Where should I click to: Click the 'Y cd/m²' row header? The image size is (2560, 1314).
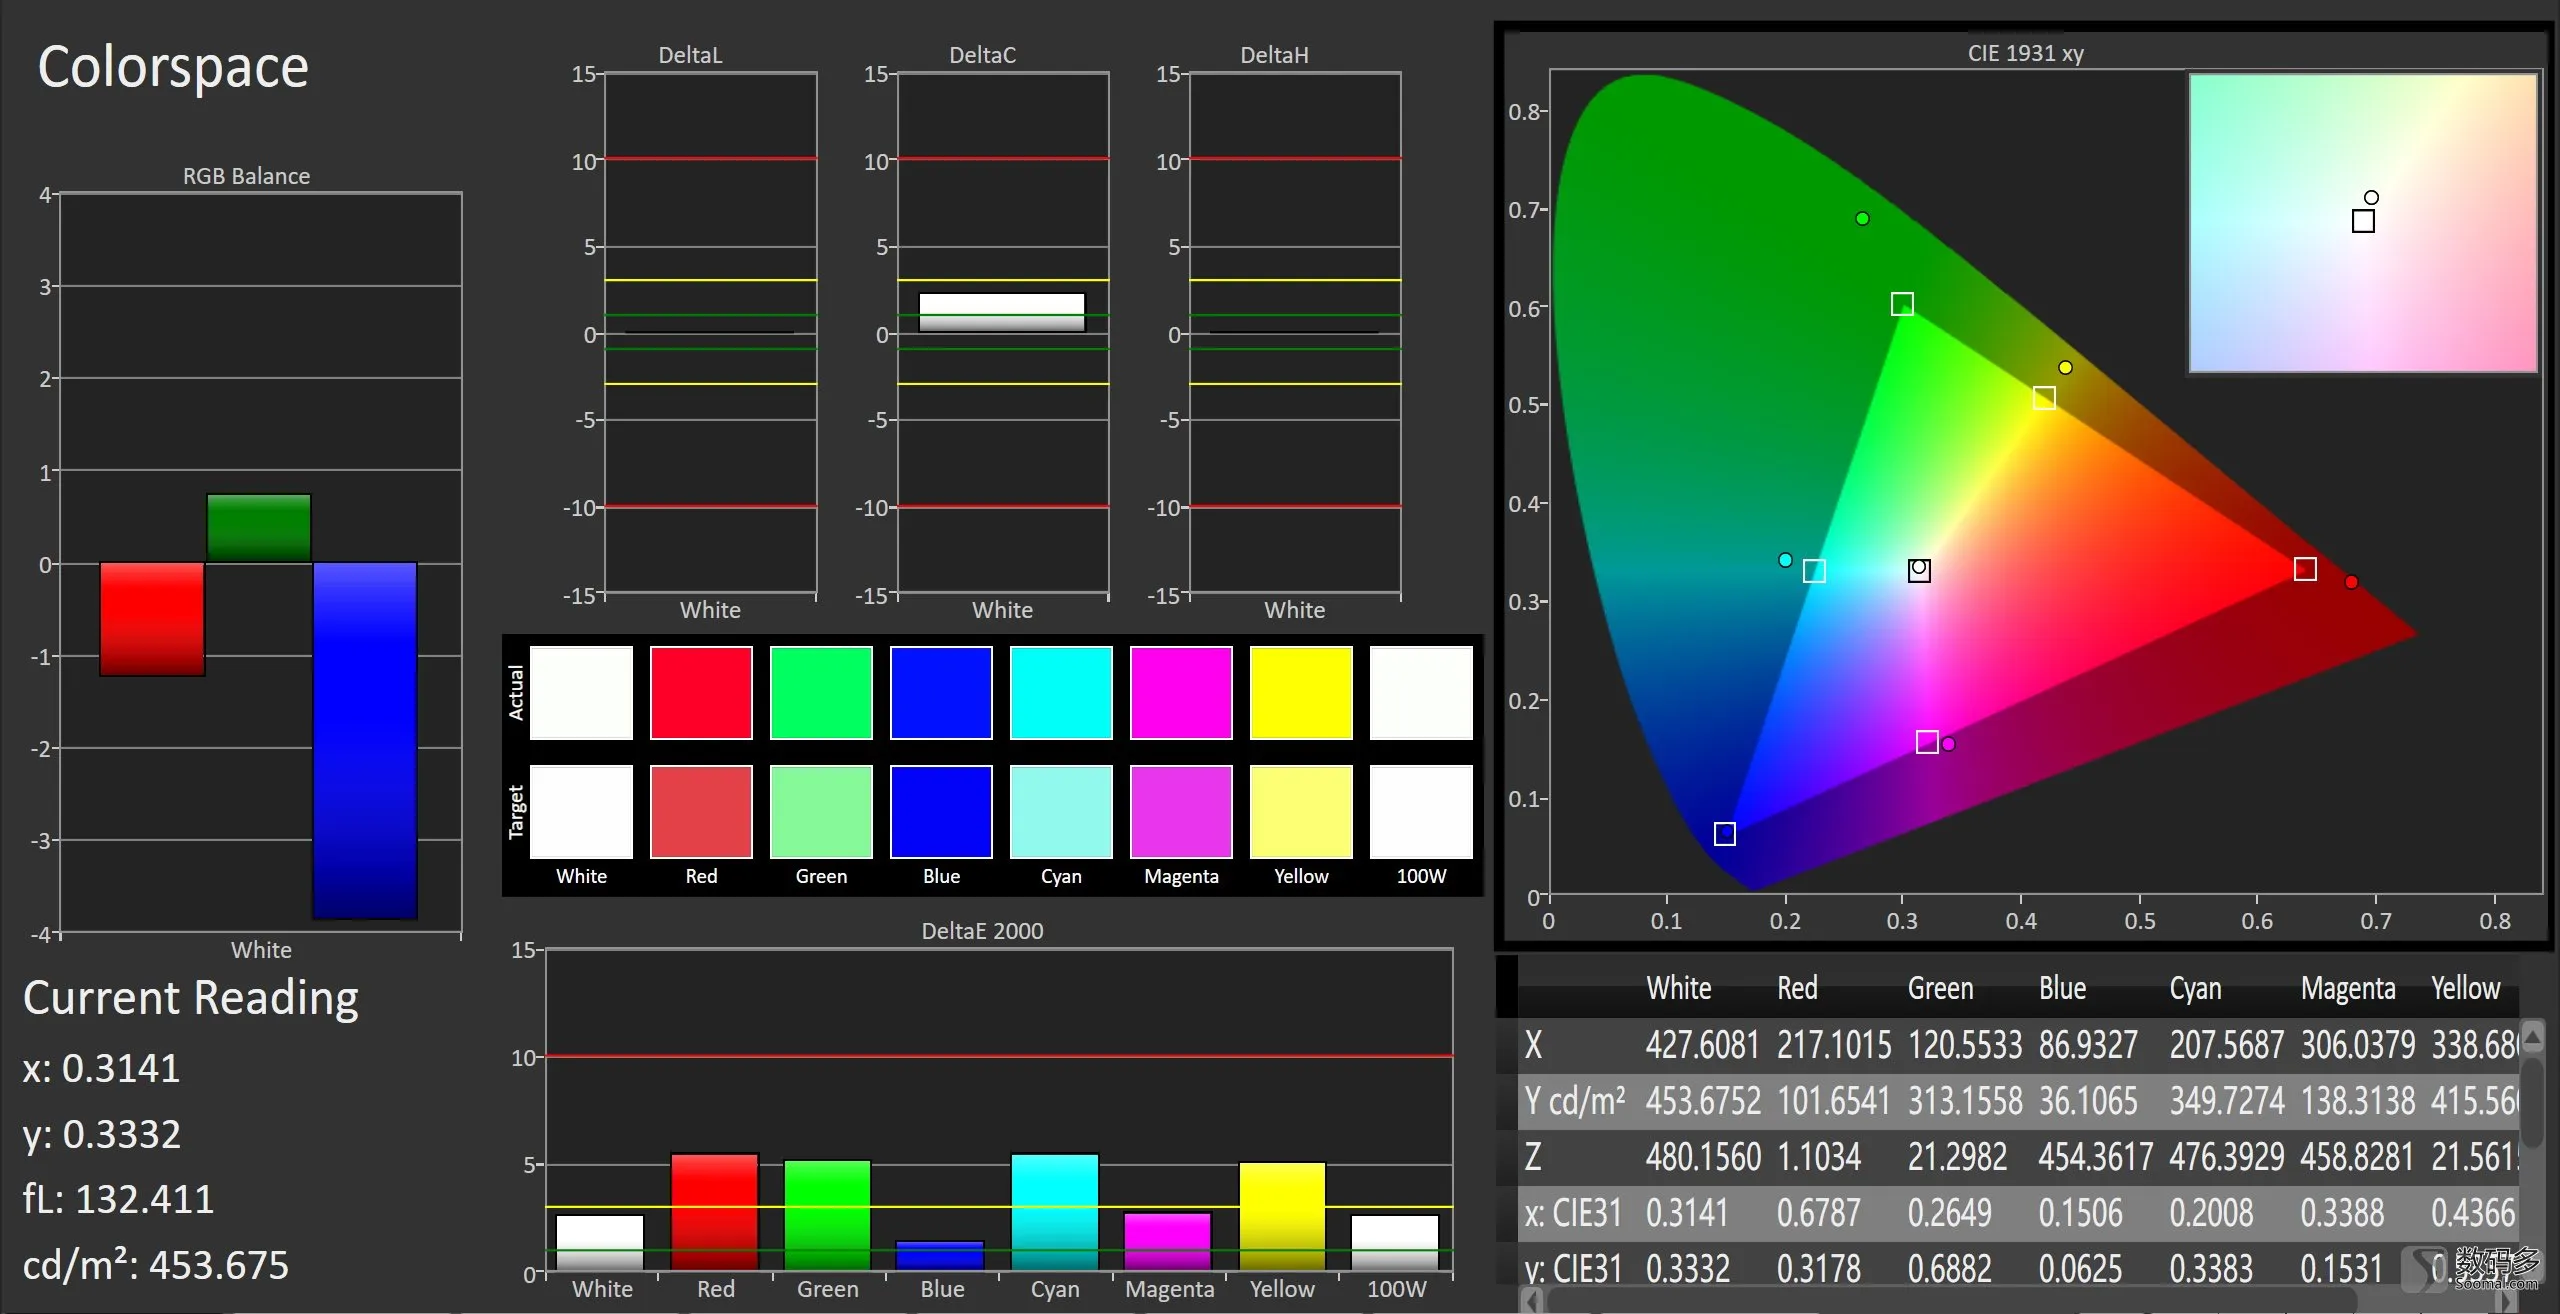pyautogui.click(x=1575, y=1101)
